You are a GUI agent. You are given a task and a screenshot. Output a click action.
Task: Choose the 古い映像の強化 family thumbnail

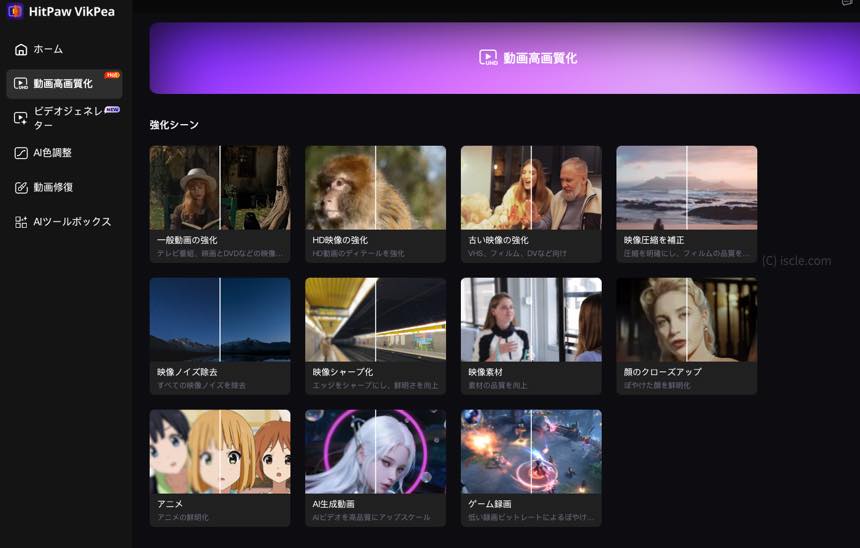(531, 188)
